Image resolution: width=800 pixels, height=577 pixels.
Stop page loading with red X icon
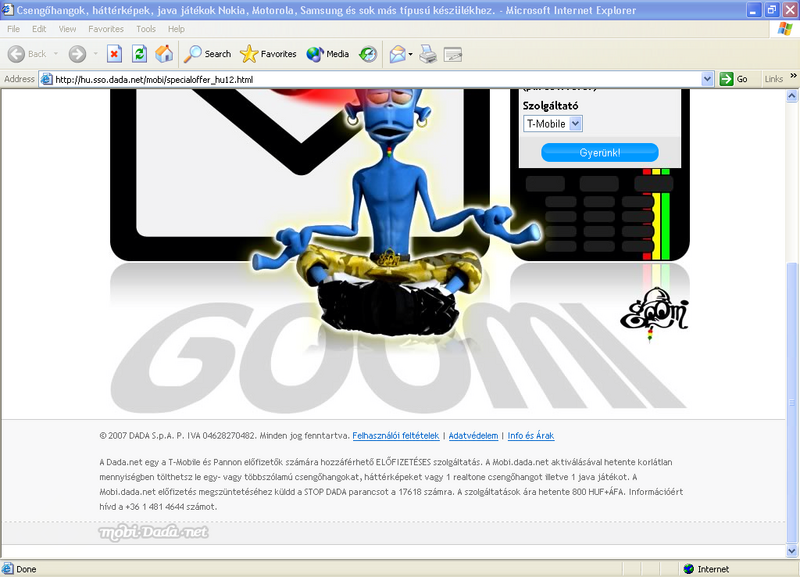(114, 54)
